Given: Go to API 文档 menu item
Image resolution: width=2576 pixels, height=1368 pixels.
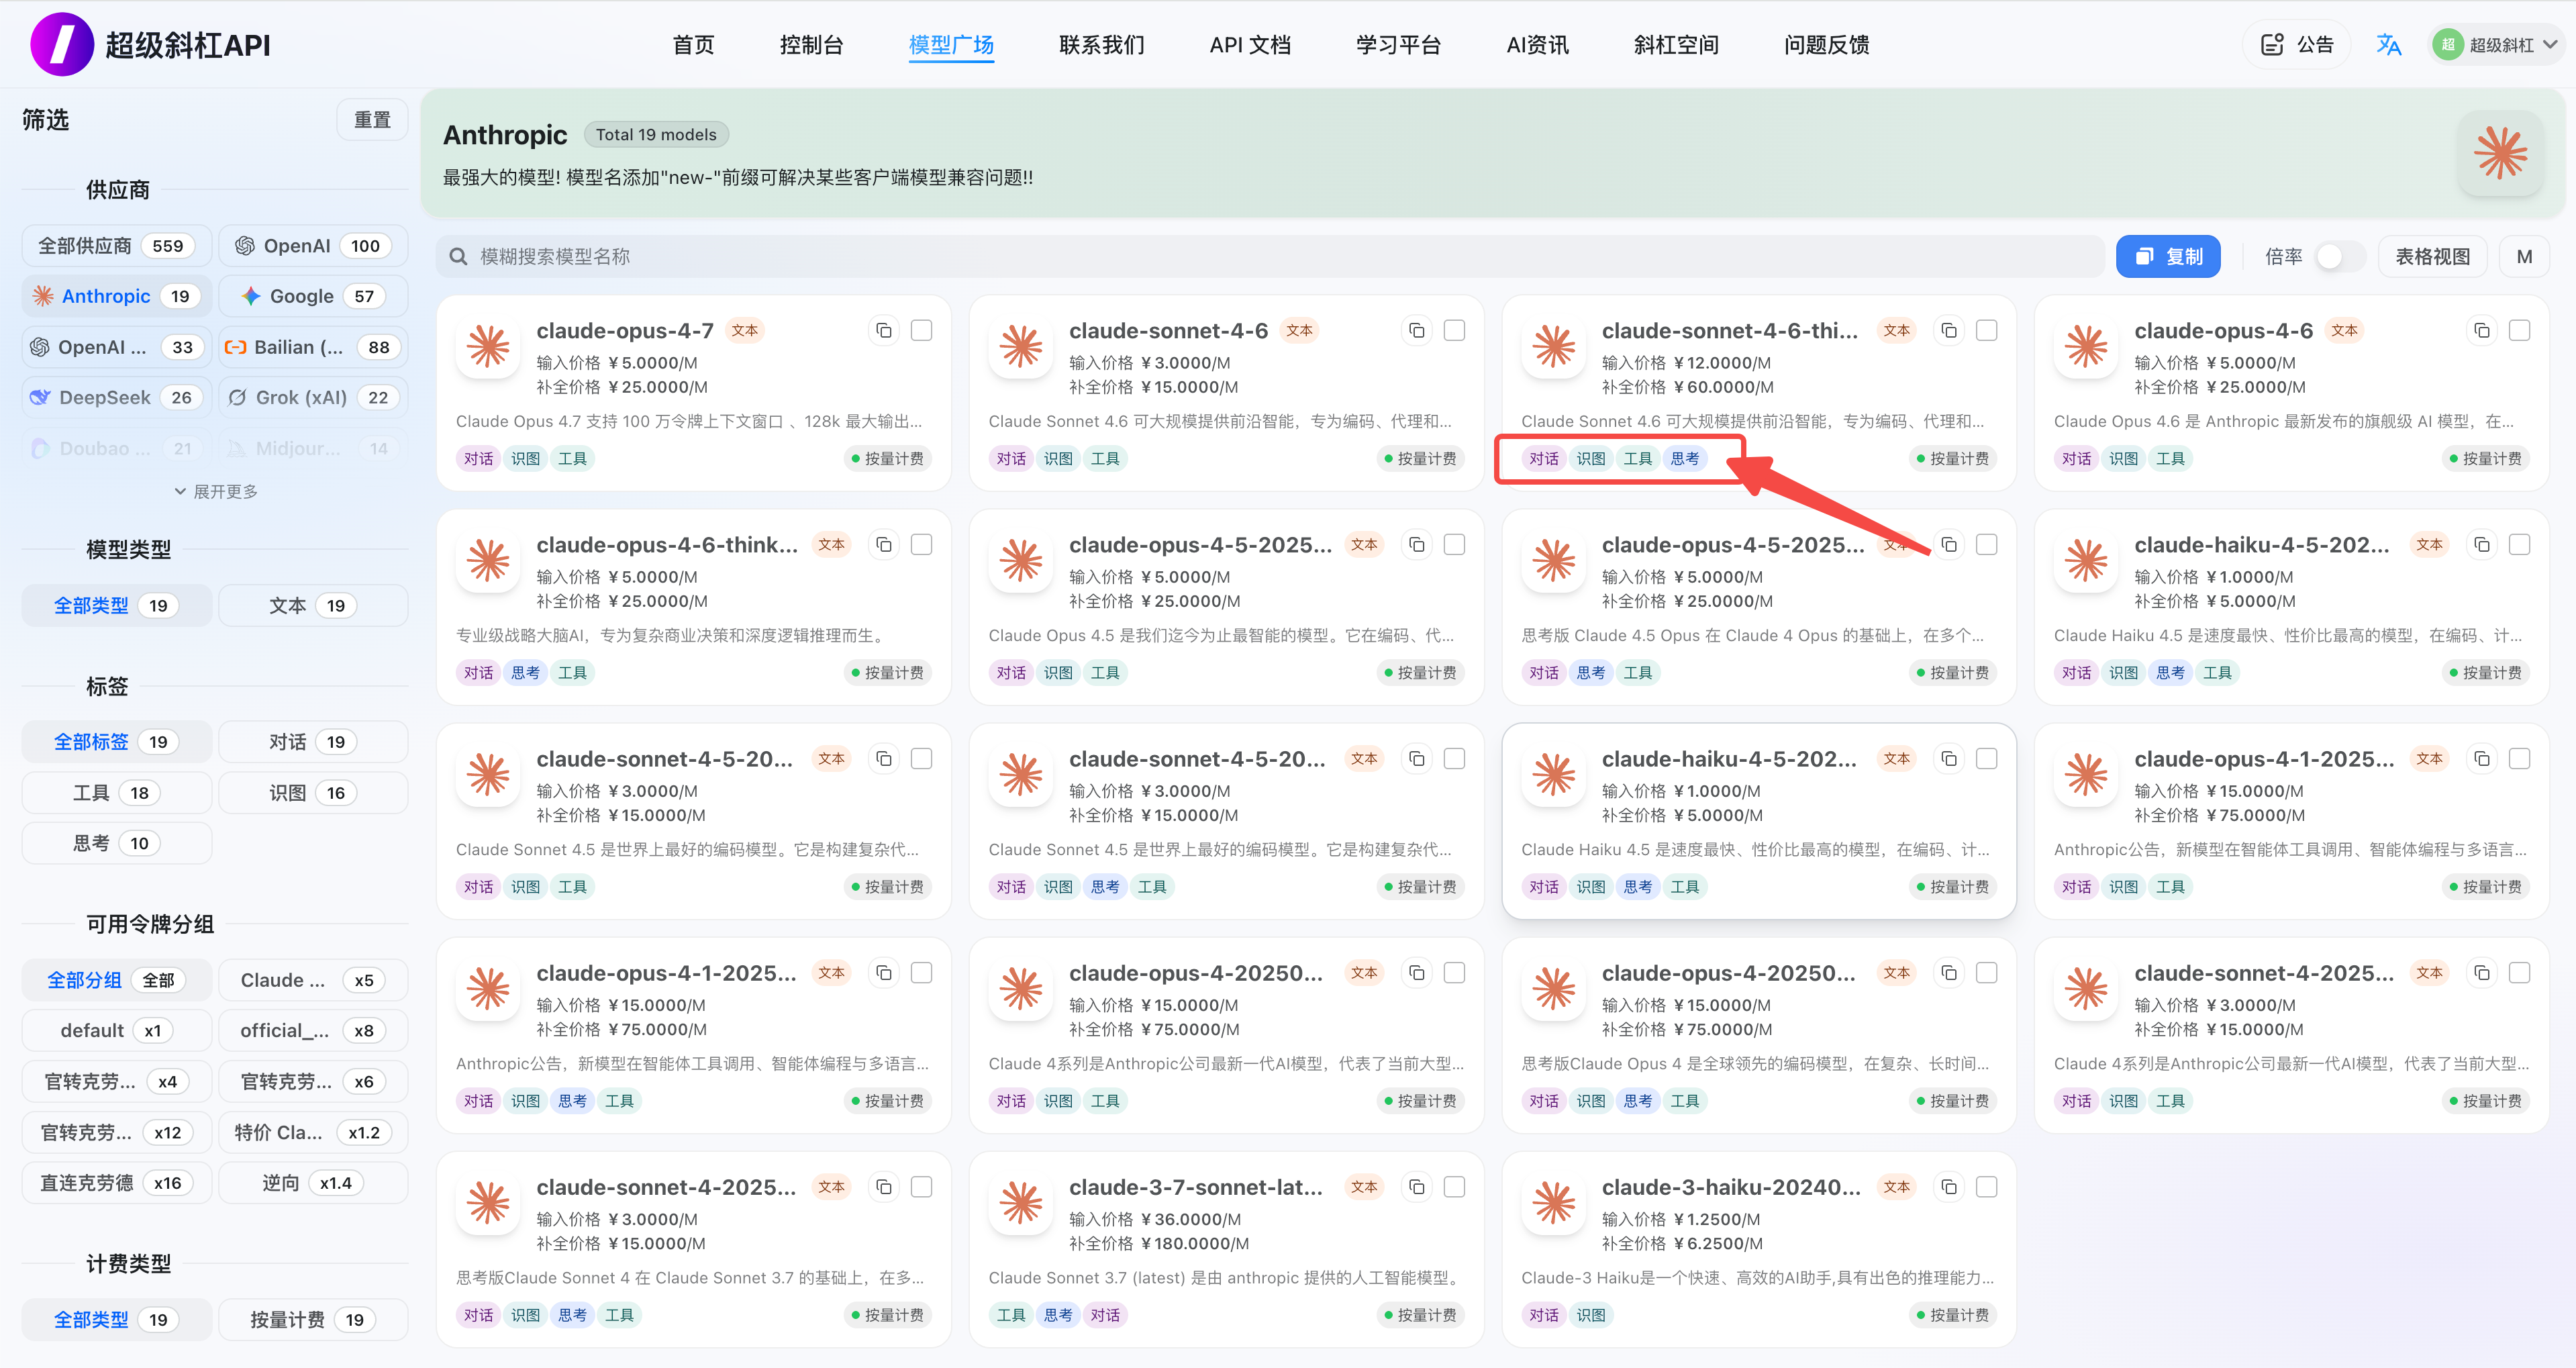Looking at the screenshot, I should click(x=1249, y=45).
